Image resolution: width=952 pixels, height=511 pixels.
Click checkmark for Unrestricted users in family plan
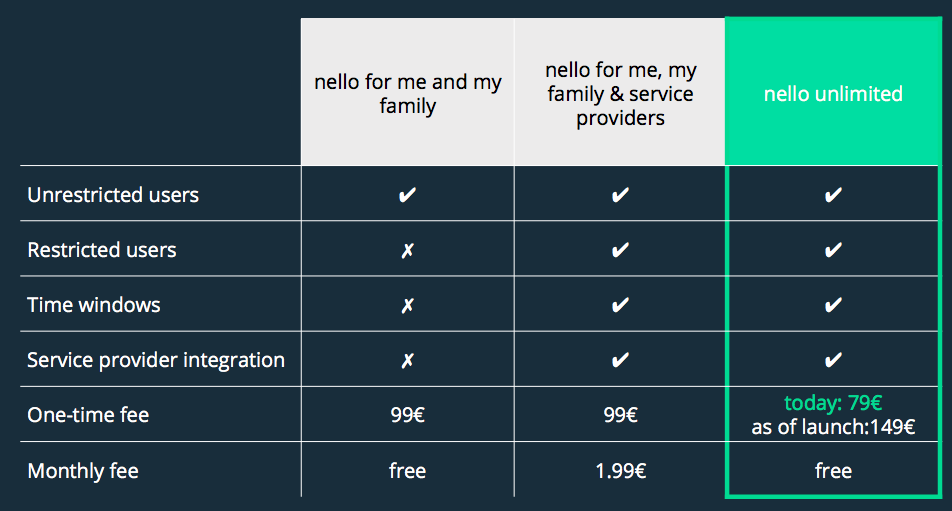(x=407, y=195)
